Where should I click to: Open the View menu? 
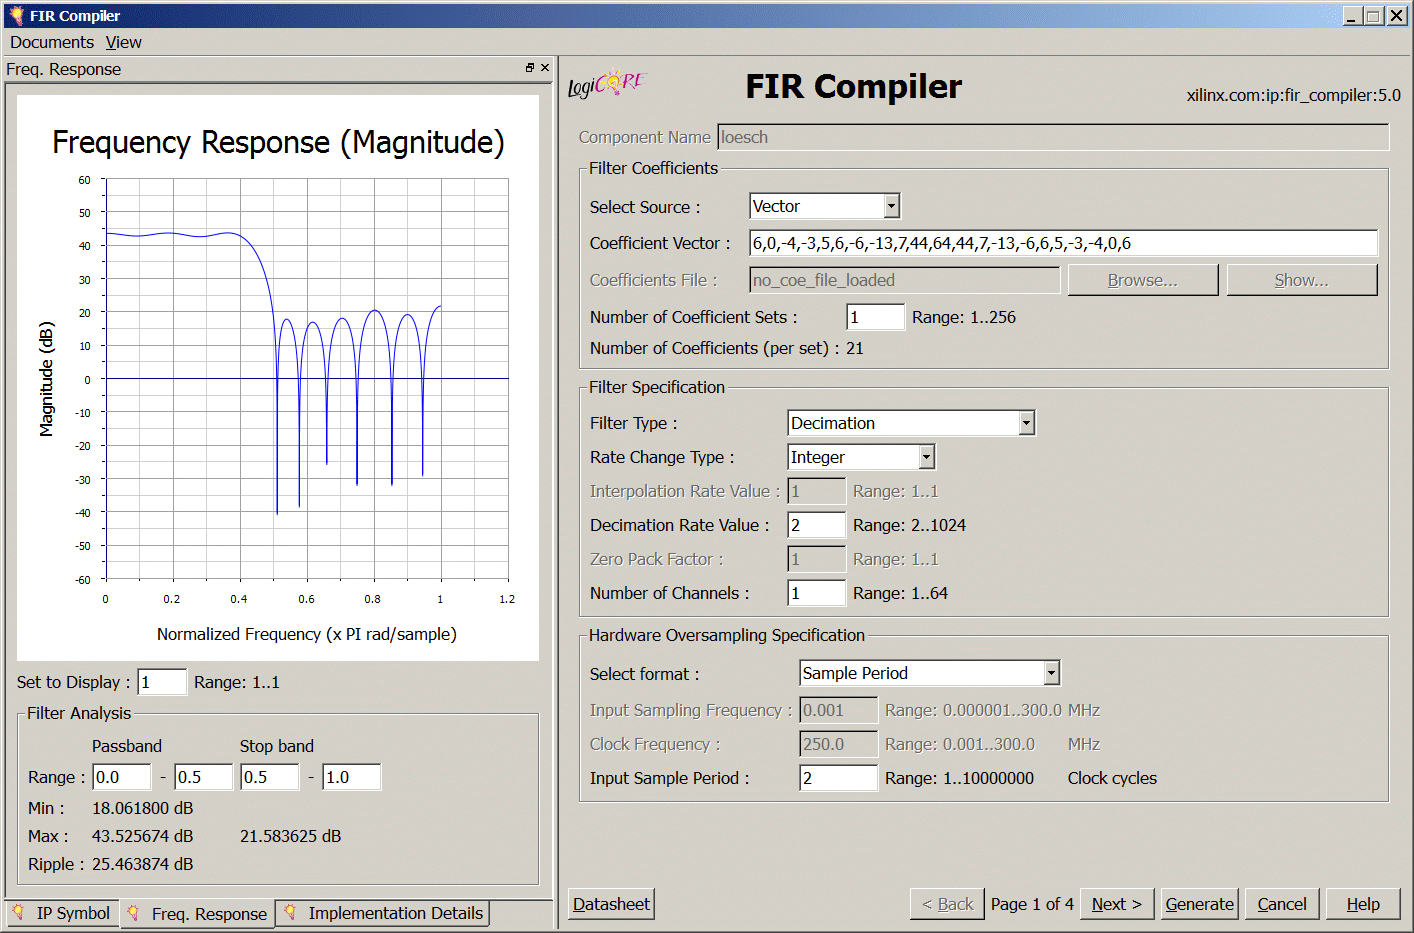tap(124, 42)
